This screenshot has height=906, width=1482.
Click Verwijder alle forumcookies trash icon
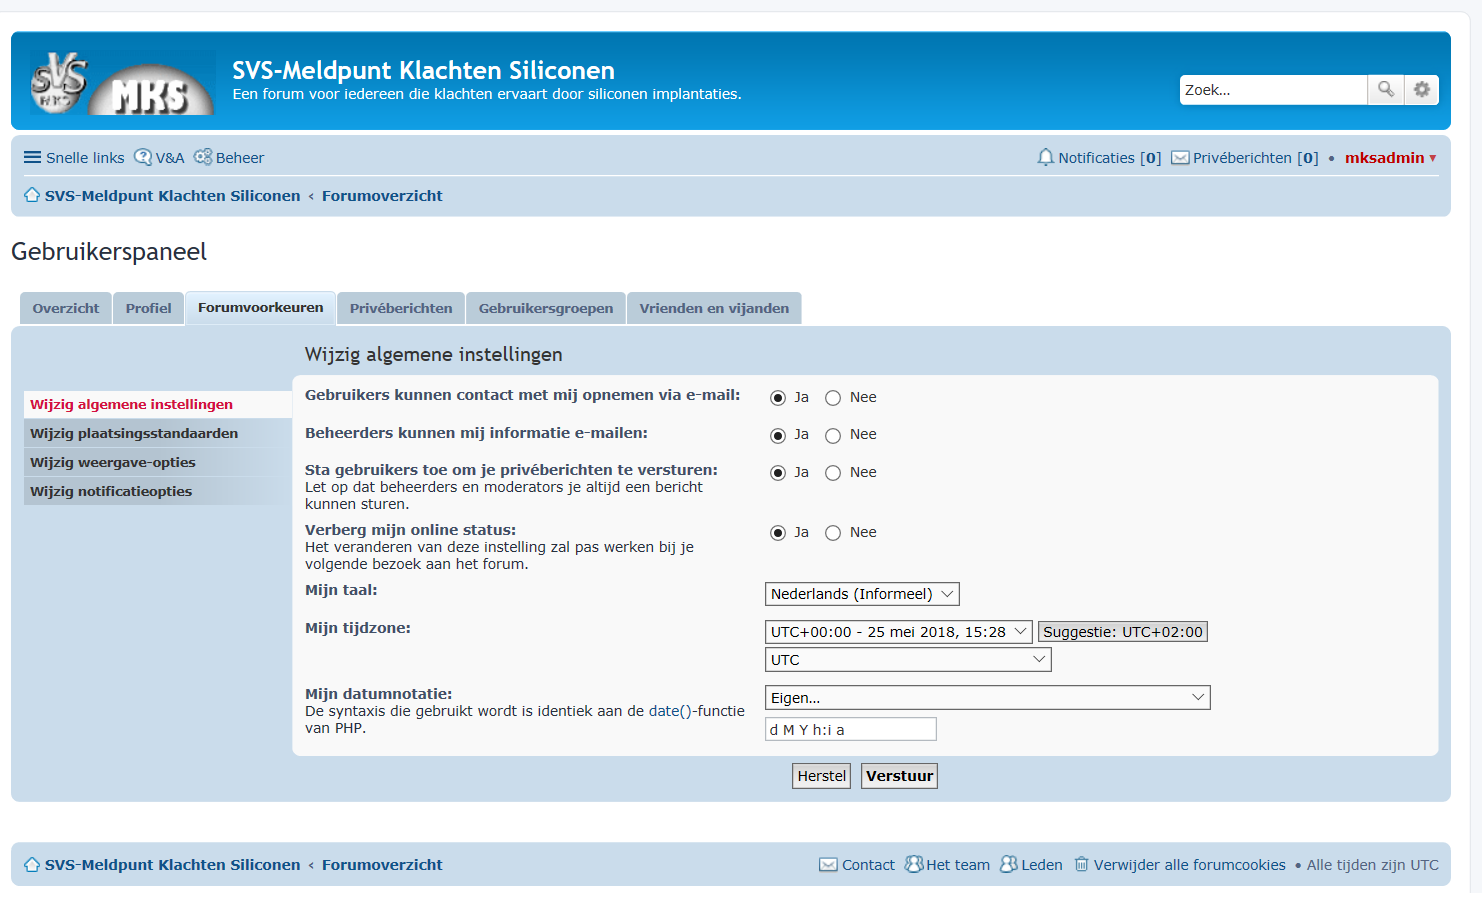tap(1081, 864)
